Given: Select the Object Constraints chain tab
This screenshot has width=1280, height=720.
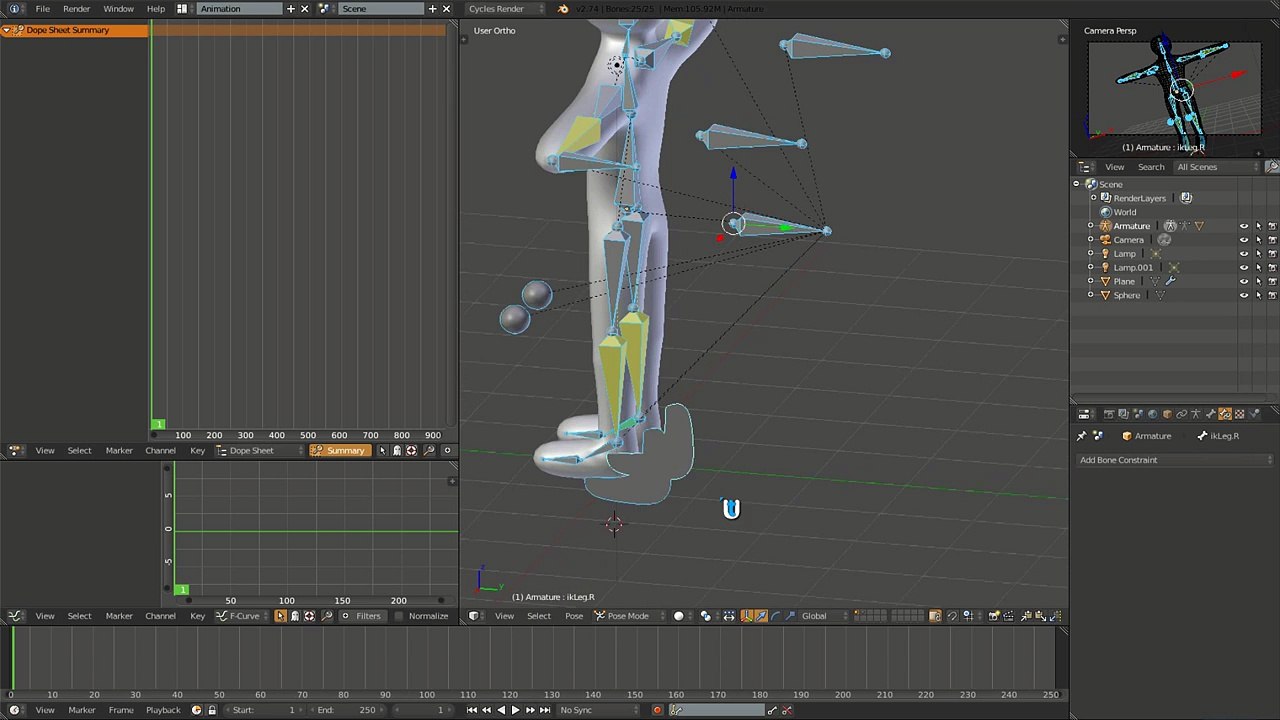Looking at the screenshot, I should point(1182,414).
